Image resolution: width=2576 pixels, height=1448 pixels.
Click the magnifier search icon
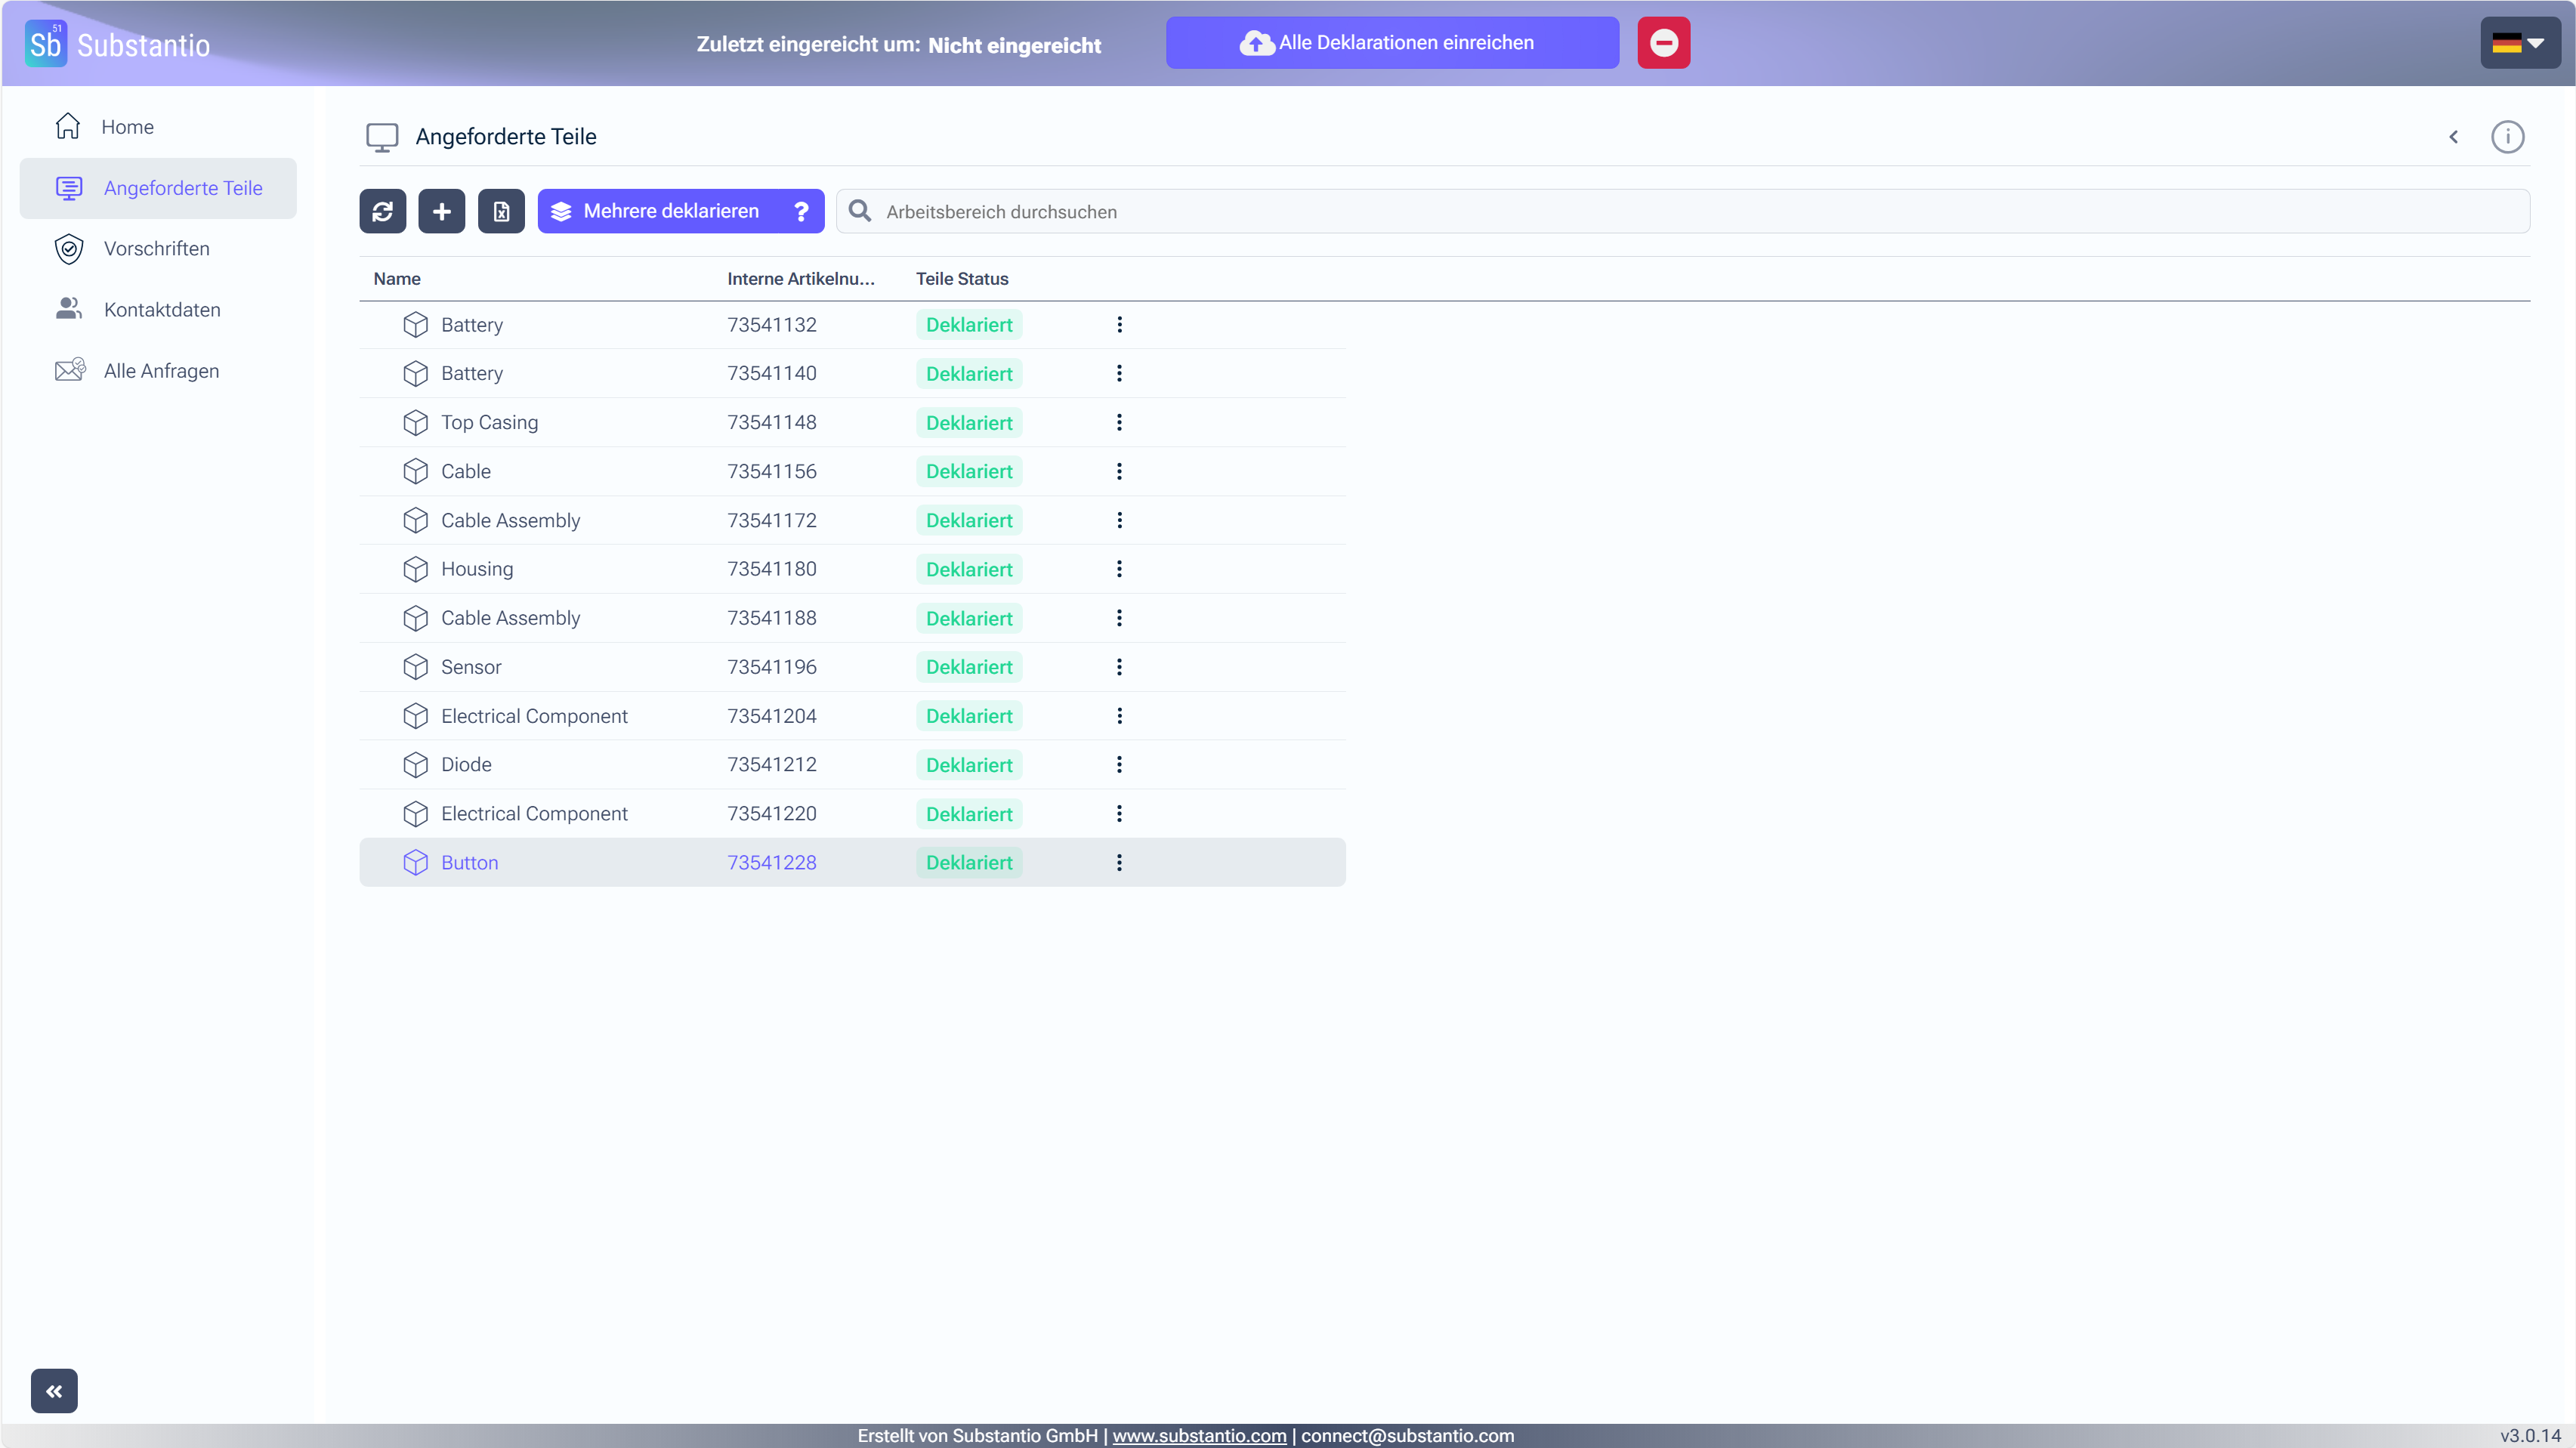[x=859, y=211]
